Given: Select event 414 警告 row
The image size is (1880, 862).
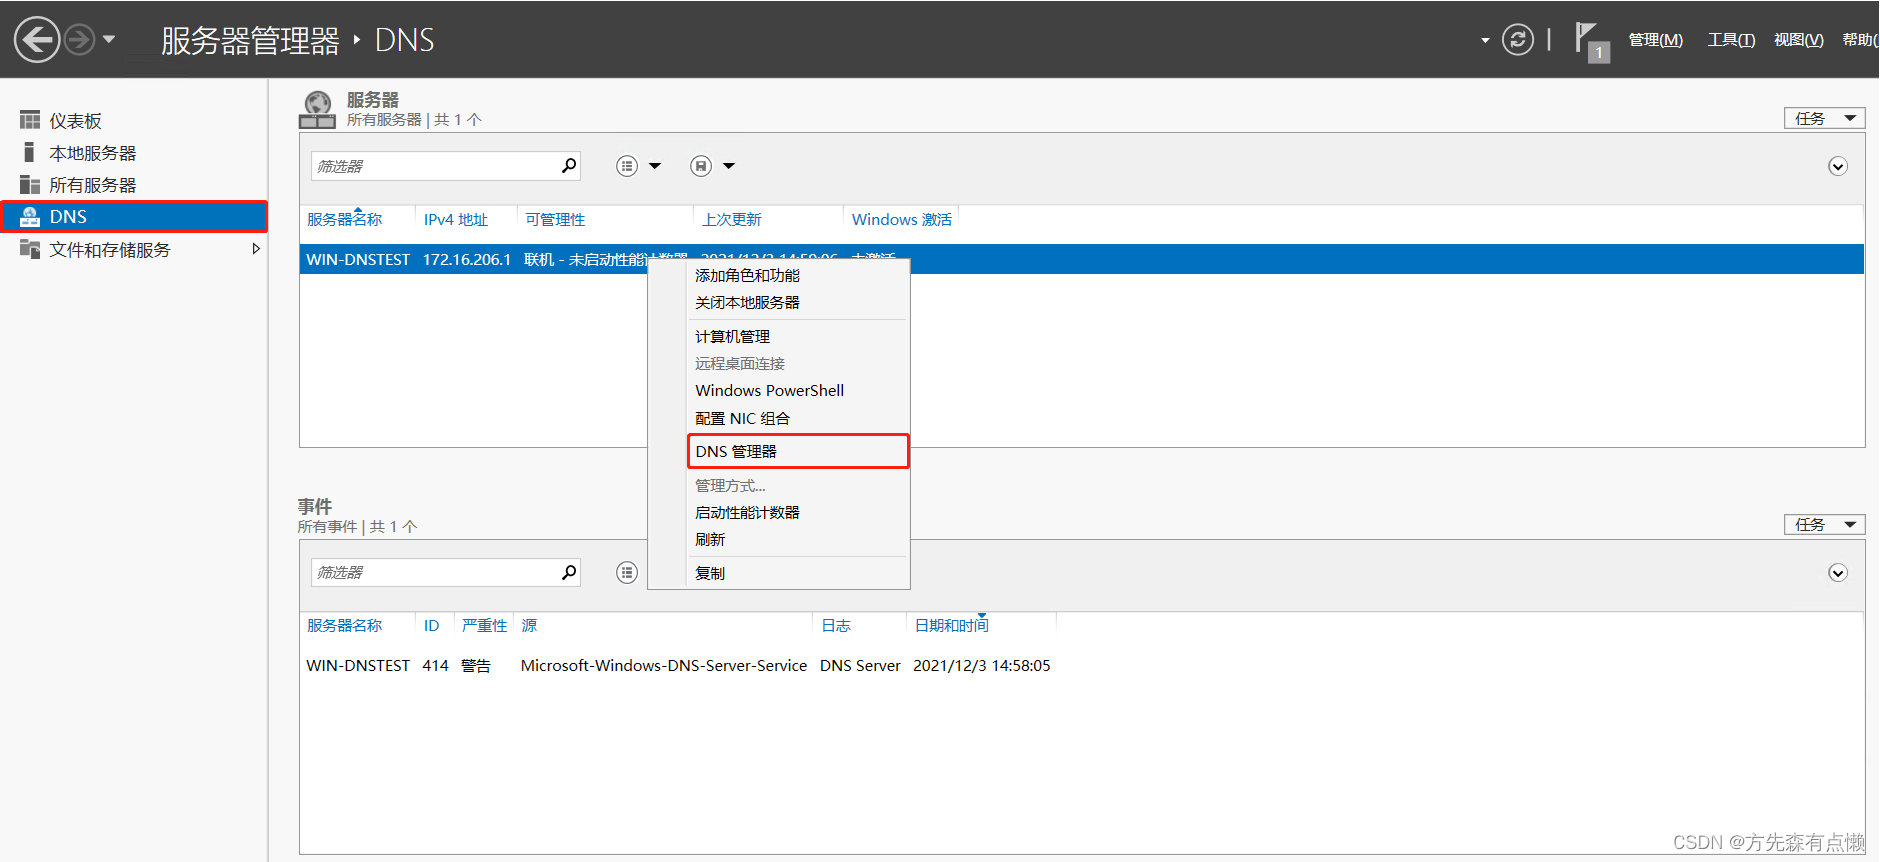Looking at the screenshot, I should [x=1081, y=665].
